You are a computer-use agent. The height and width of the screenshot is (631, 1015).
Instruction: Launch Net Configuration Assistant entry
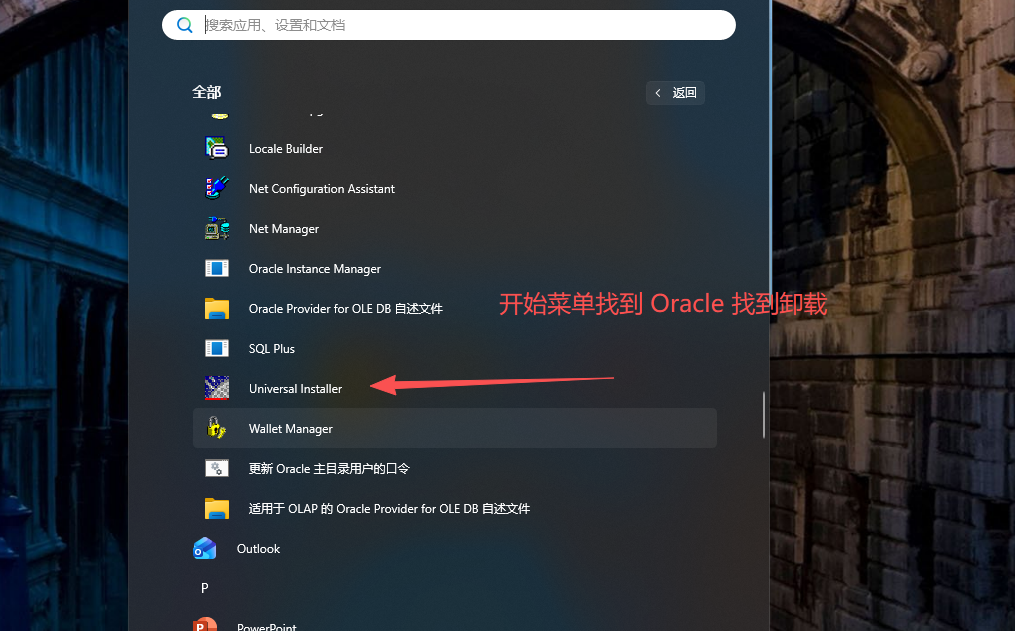(454, 188)
